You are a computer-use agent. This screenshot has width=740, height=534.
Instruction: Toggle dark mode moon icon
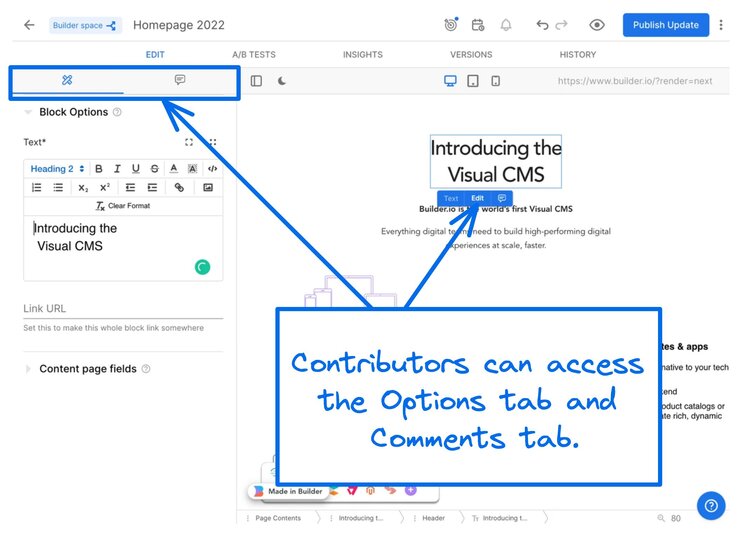pos(282,81)
